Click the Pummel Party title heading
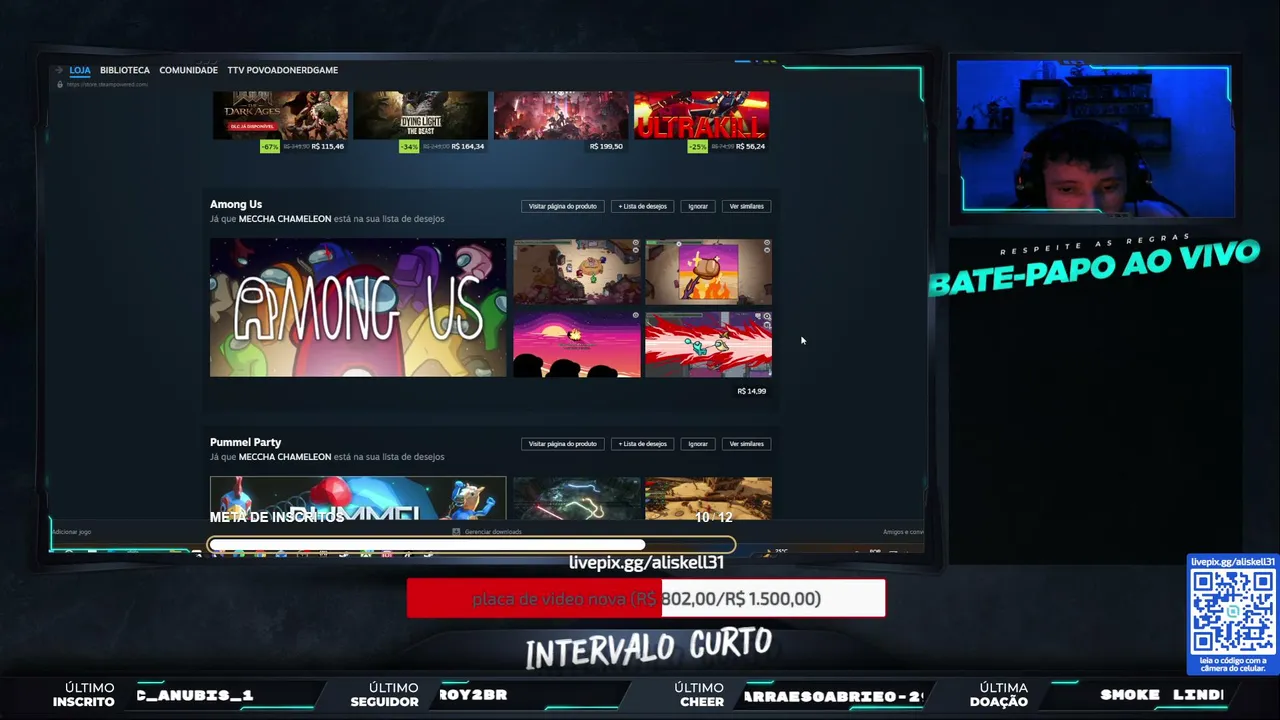1280x720 pixels. click(x=245, y=442)
